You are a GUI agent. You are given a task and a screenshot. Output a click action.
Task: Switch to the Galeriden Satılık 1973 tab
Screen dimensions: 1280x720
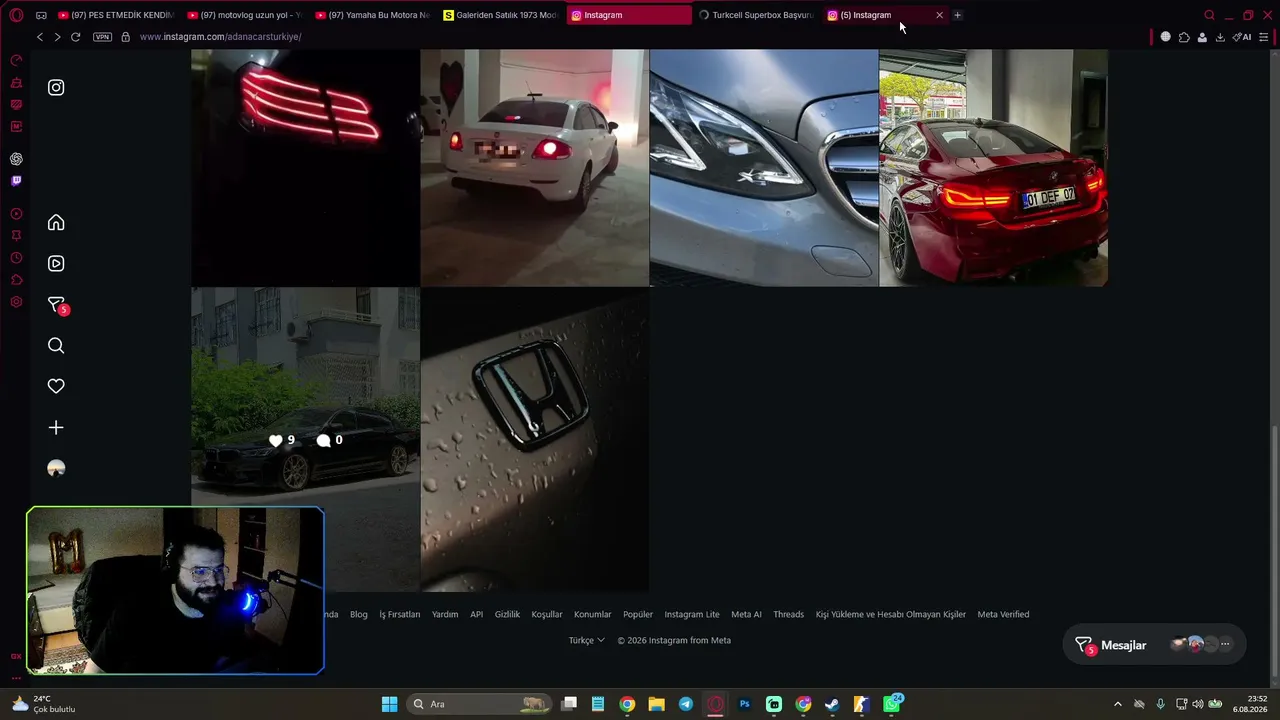[500, 15]
